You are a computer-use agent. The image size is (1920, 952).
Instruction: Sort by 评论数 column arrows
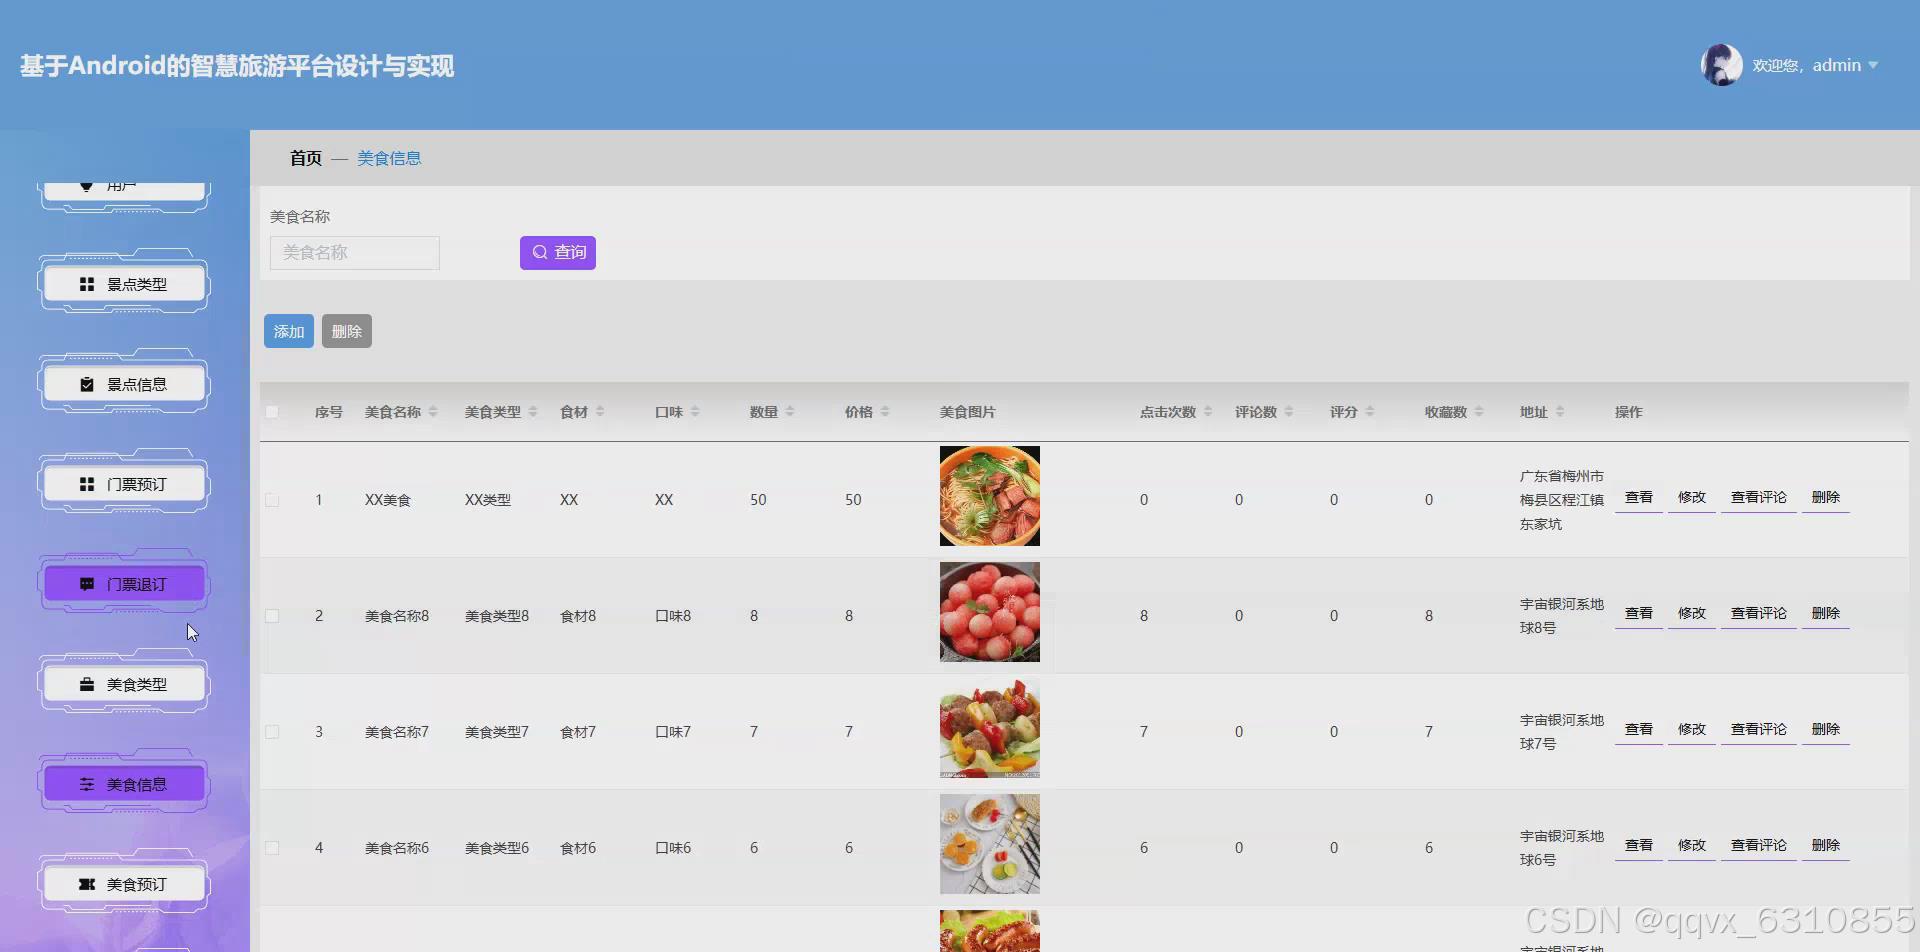pyautogui.click(x=1289, y=412)
